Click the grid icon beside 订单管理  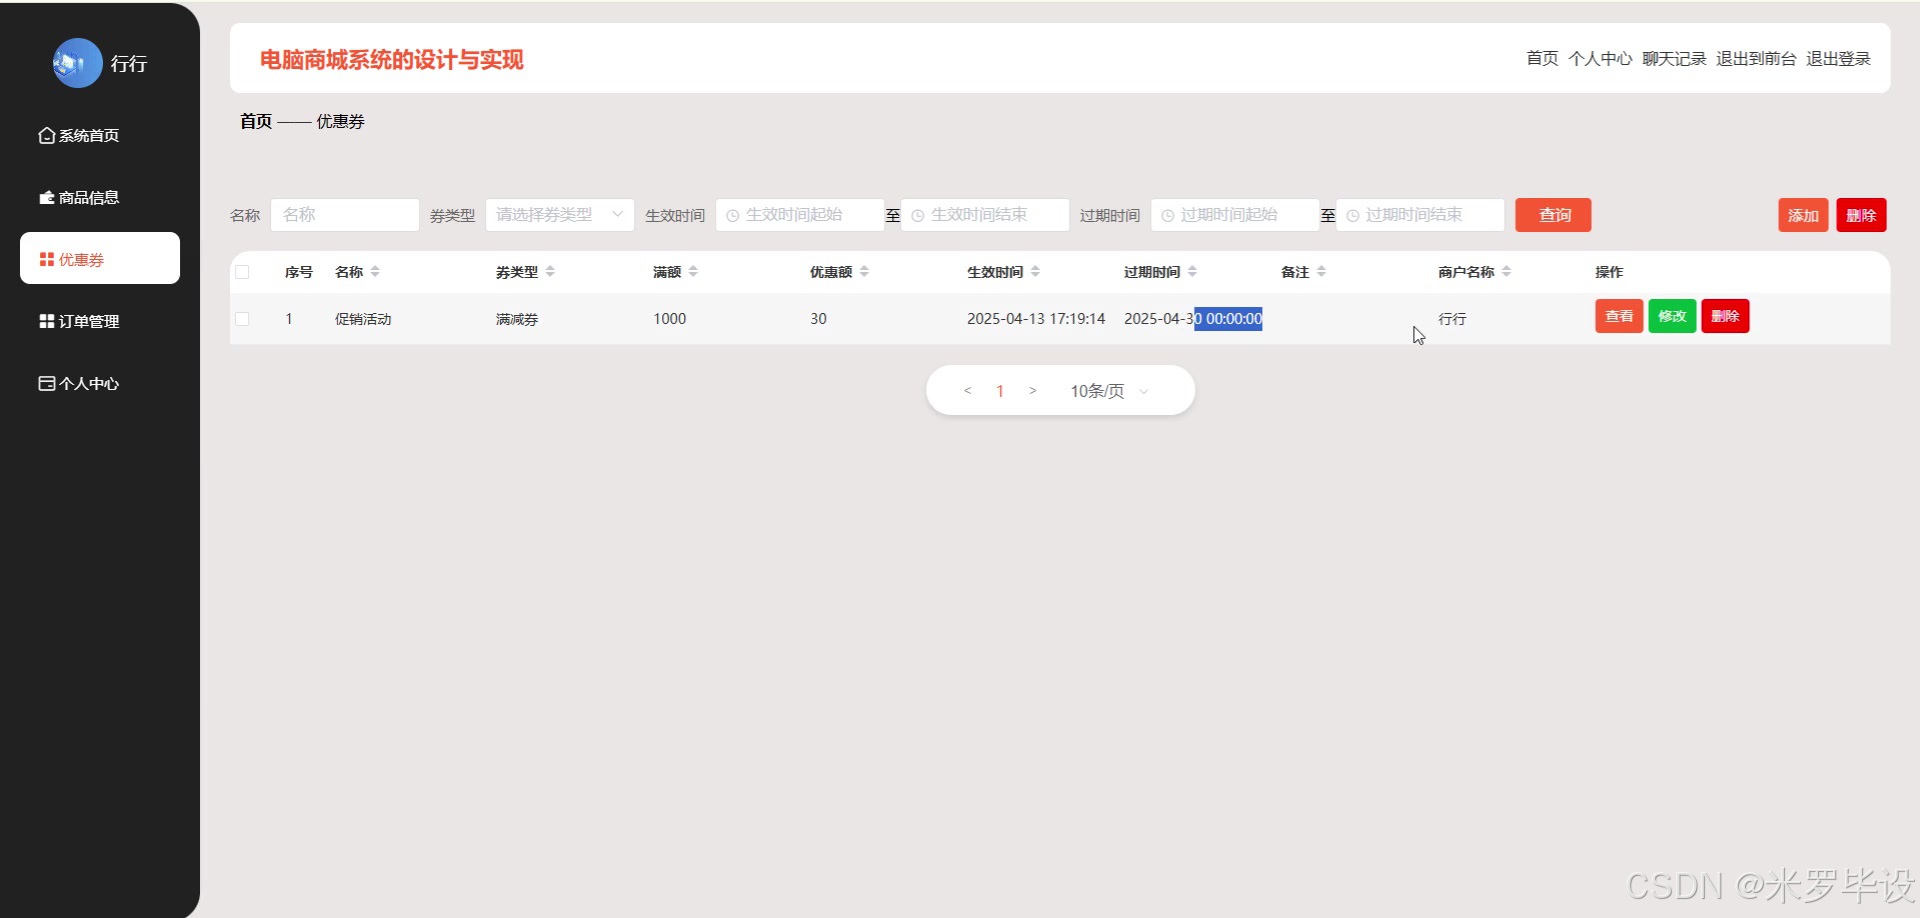(x=46, y=321)
